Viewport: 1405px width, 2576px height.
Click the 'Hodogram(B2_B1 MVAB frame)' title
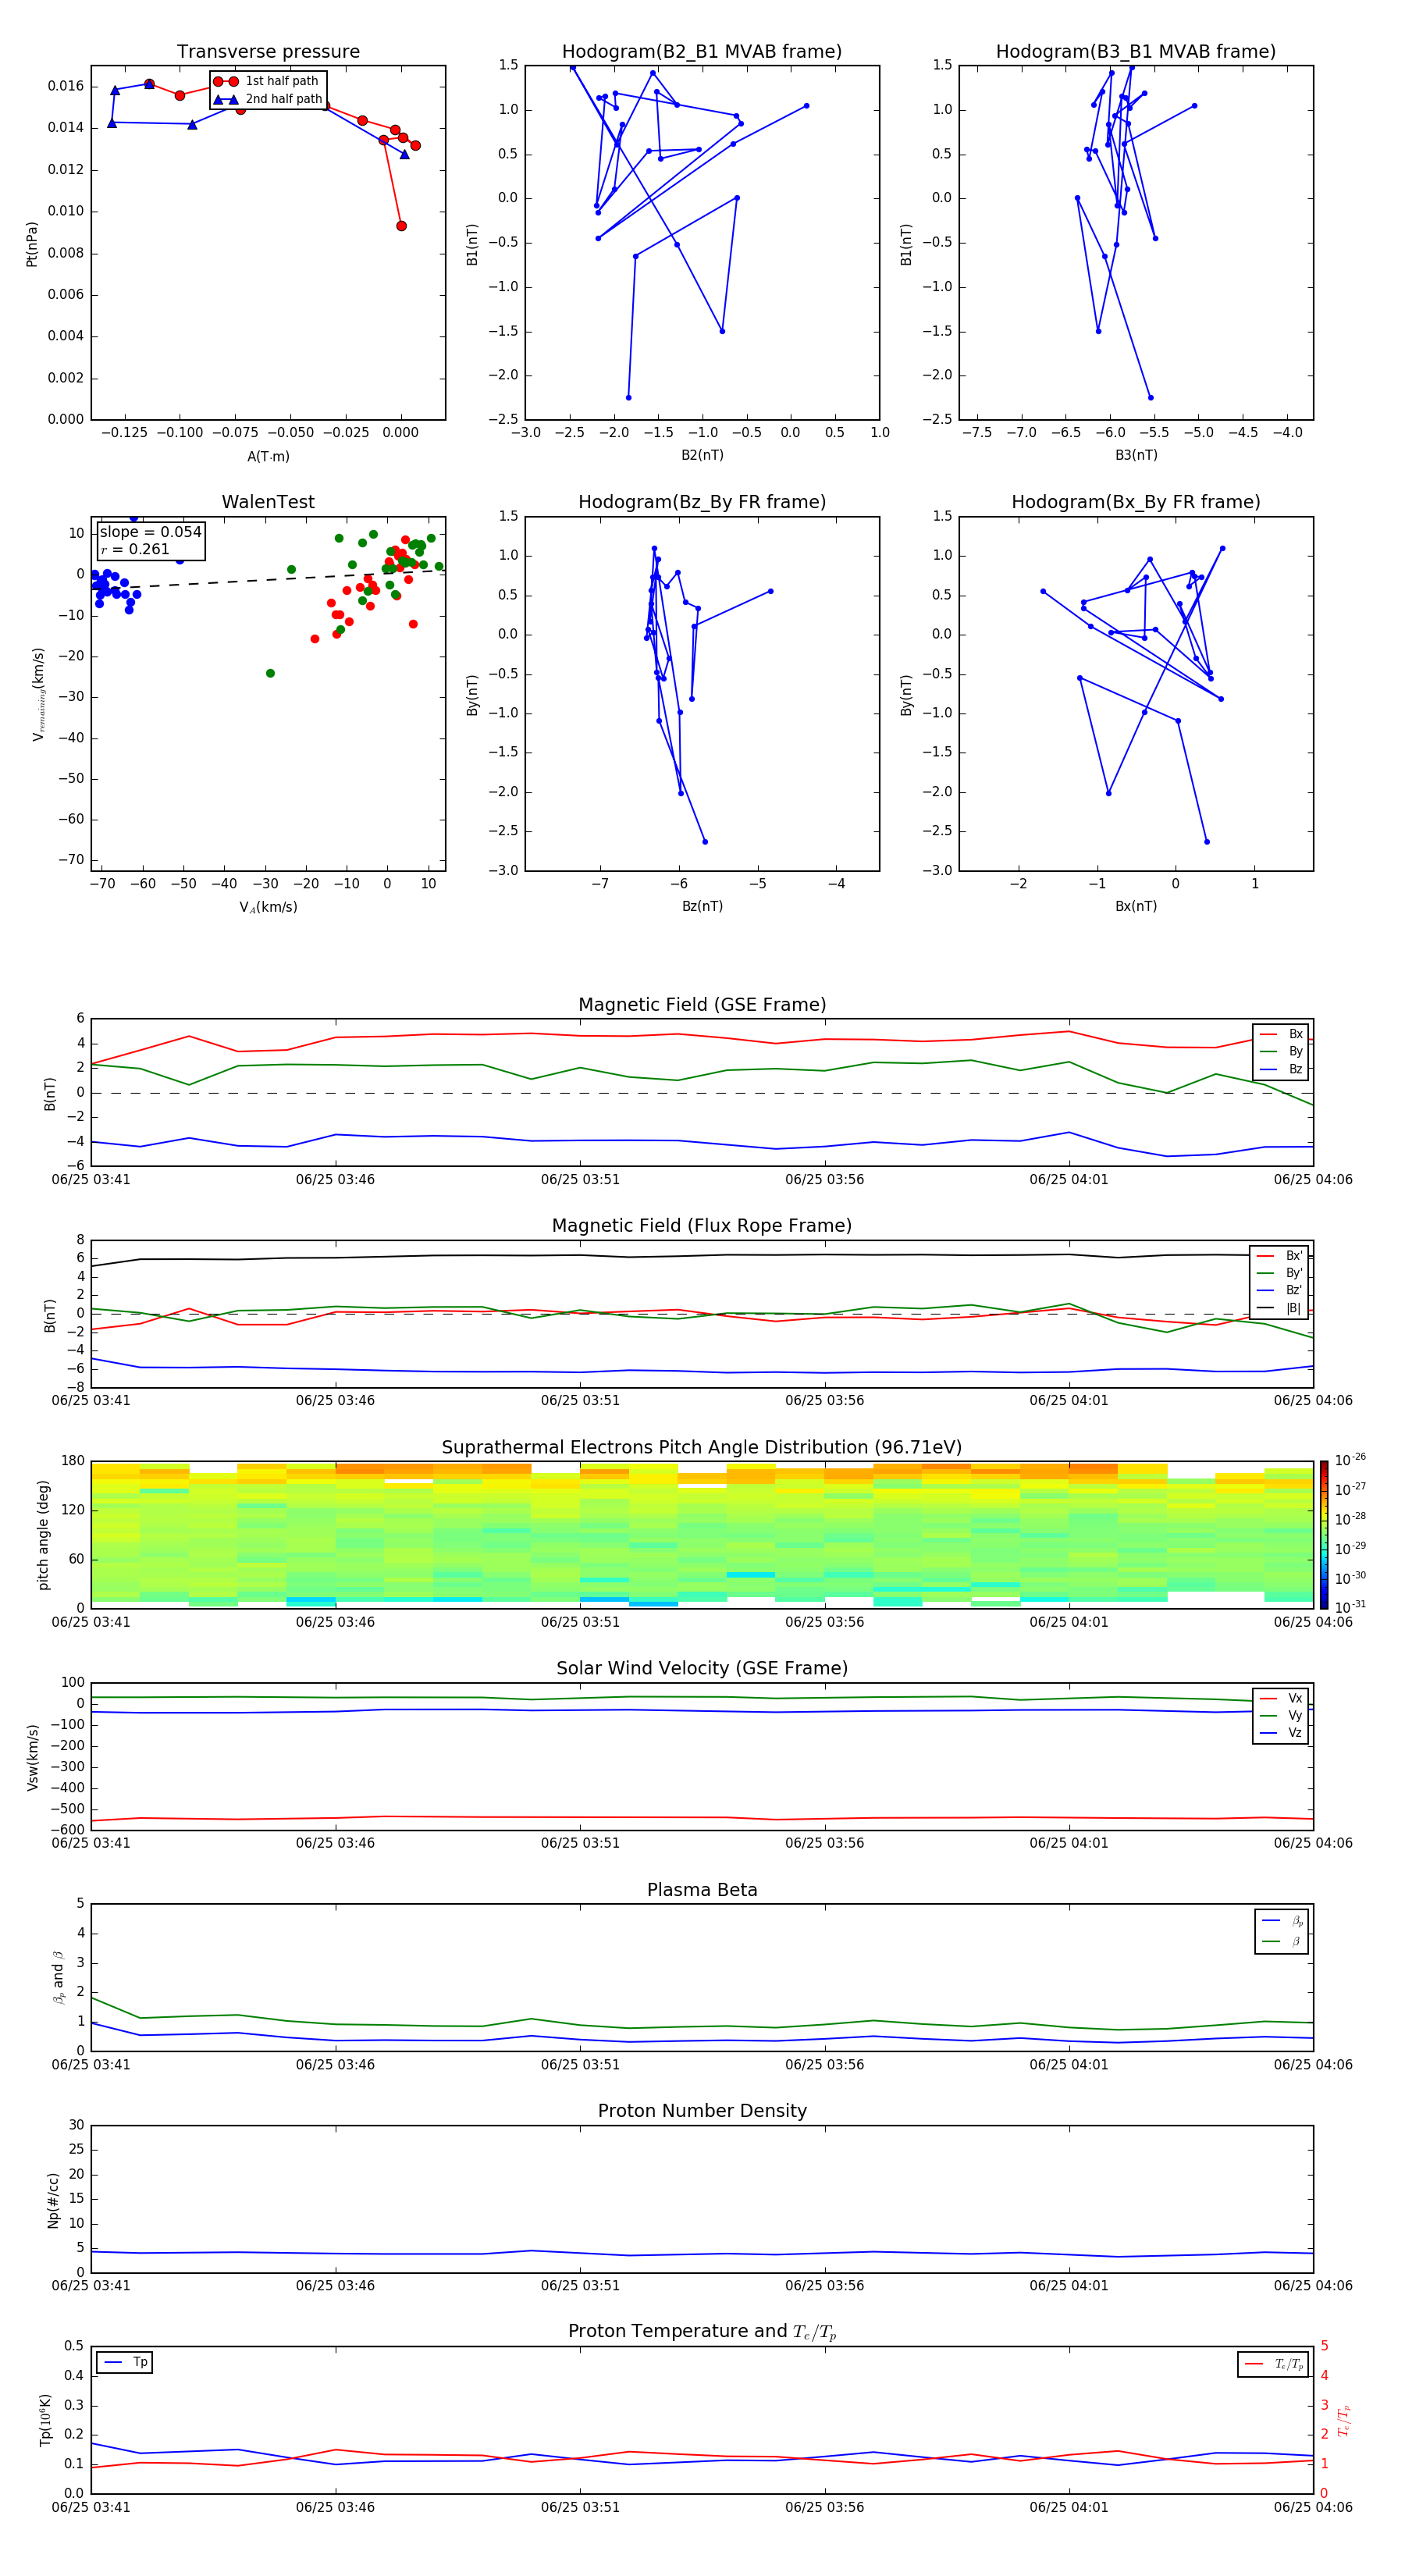tap(702, 51)
